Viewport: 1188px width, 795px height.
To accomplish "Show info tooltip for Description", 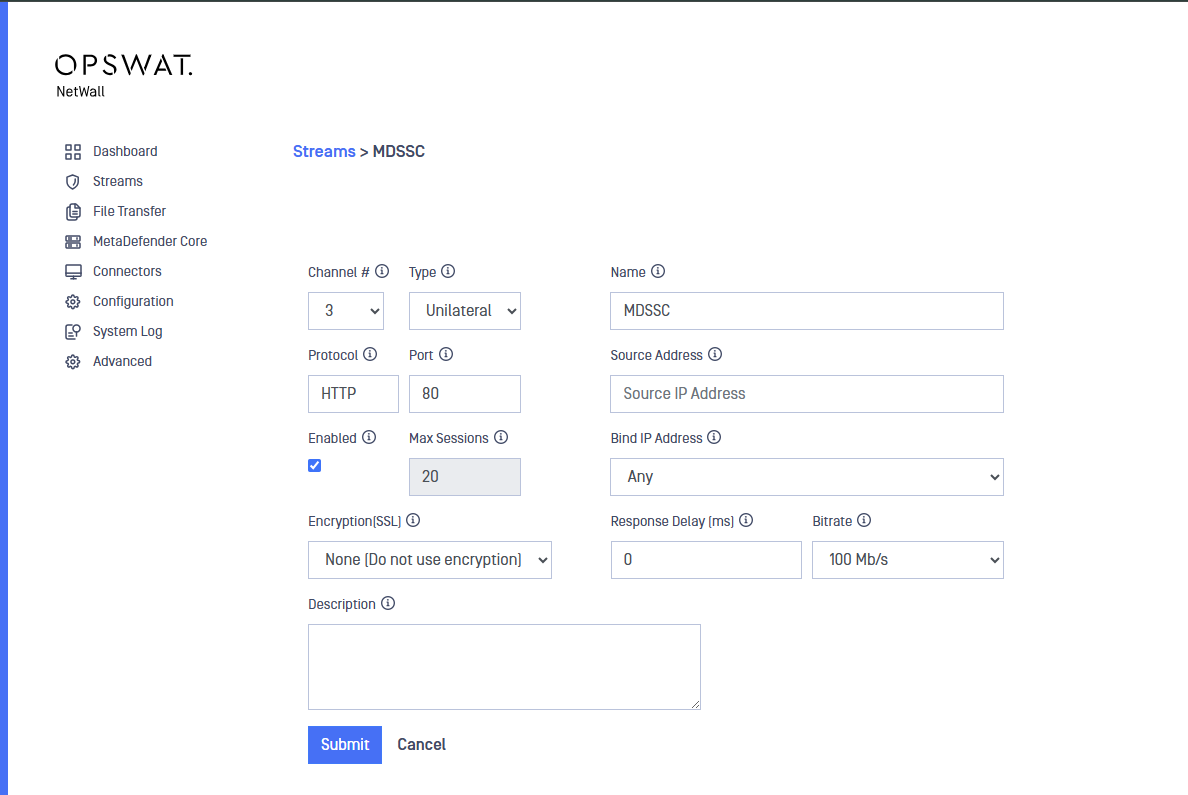I will 388,603.
